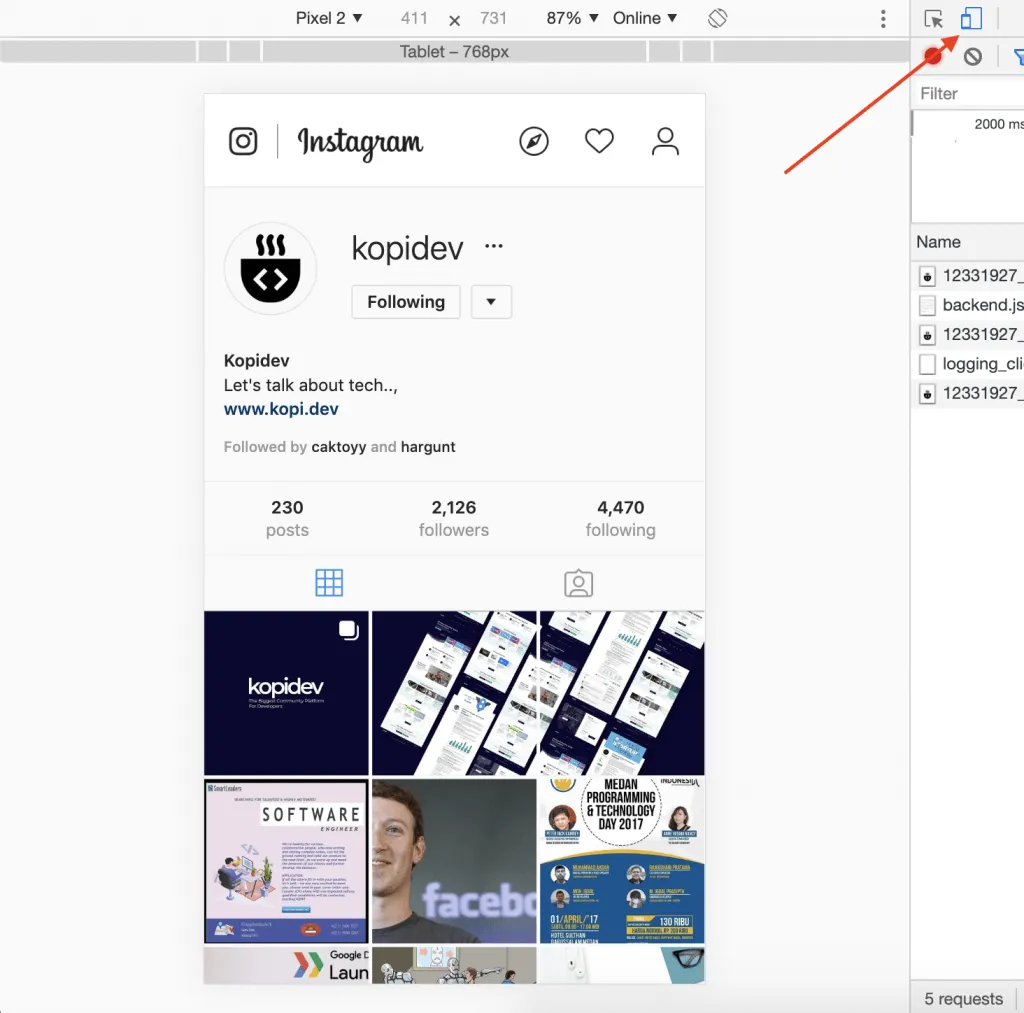This screenshot has height=1013, width=1024.
Task: Open the Profile person icon
Action: coord(665,141)
